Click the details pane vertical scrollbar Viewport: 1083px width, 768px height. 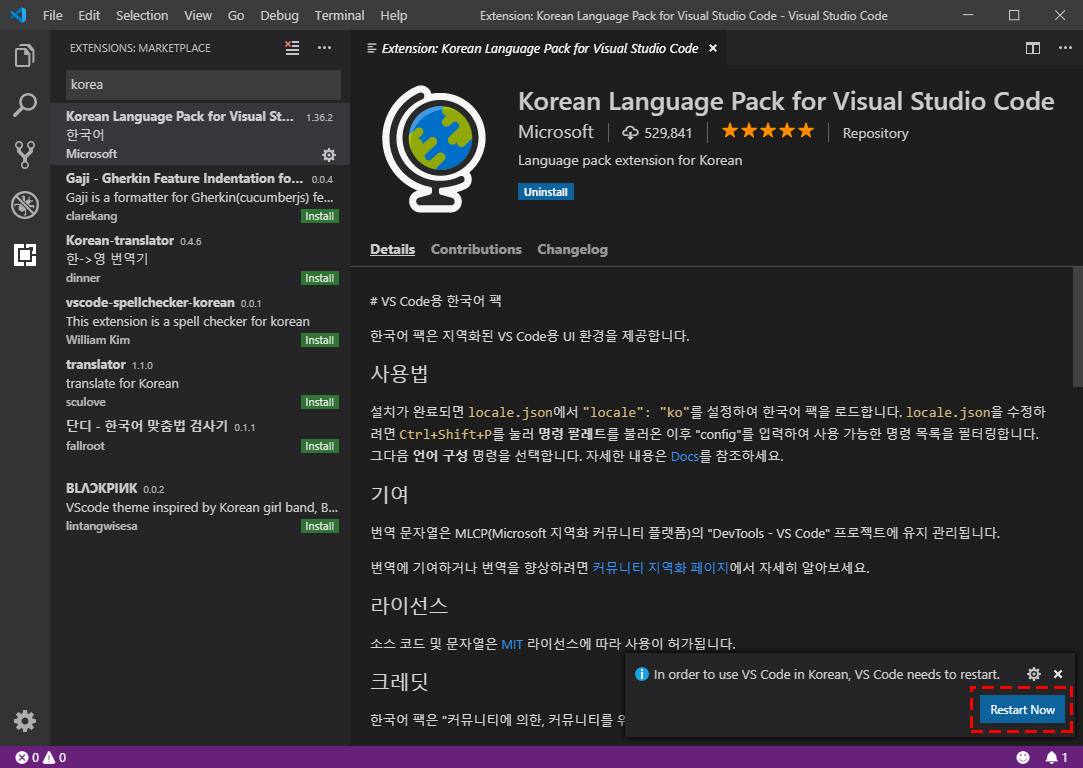point(1077,327)
